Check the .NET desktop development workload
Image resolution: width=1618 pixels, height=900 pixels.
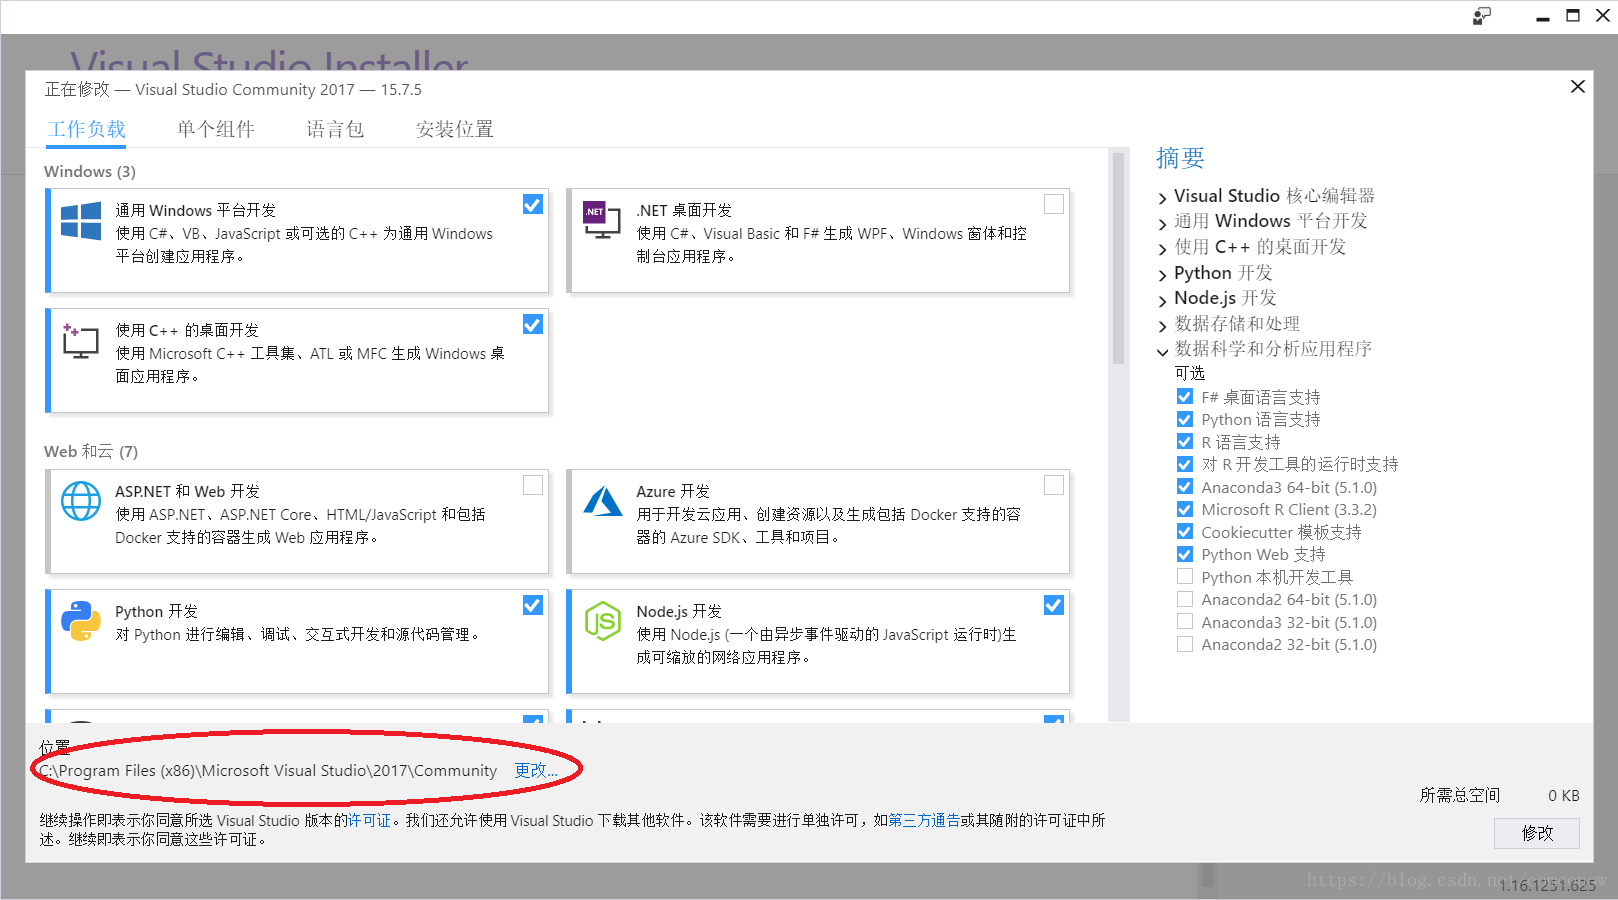pos(1054,204)
